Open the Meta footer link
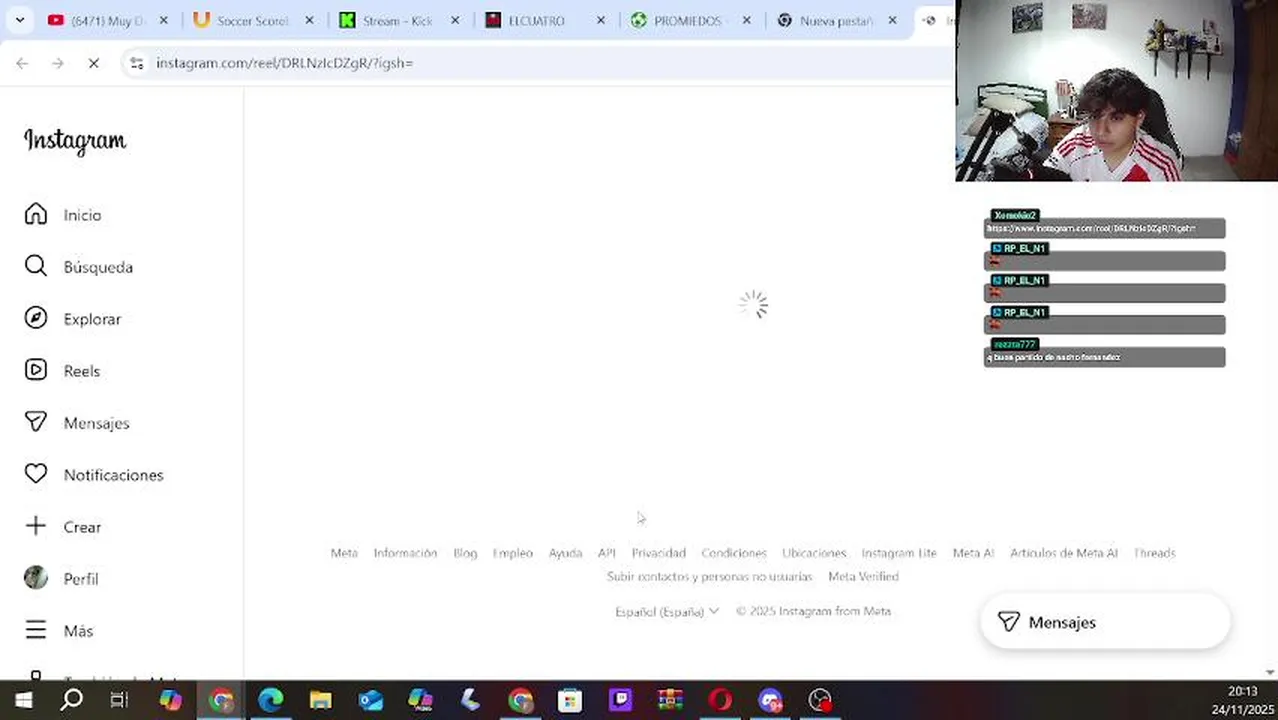This screenshot has height=720, width=1278. click(x=344, y=553)
